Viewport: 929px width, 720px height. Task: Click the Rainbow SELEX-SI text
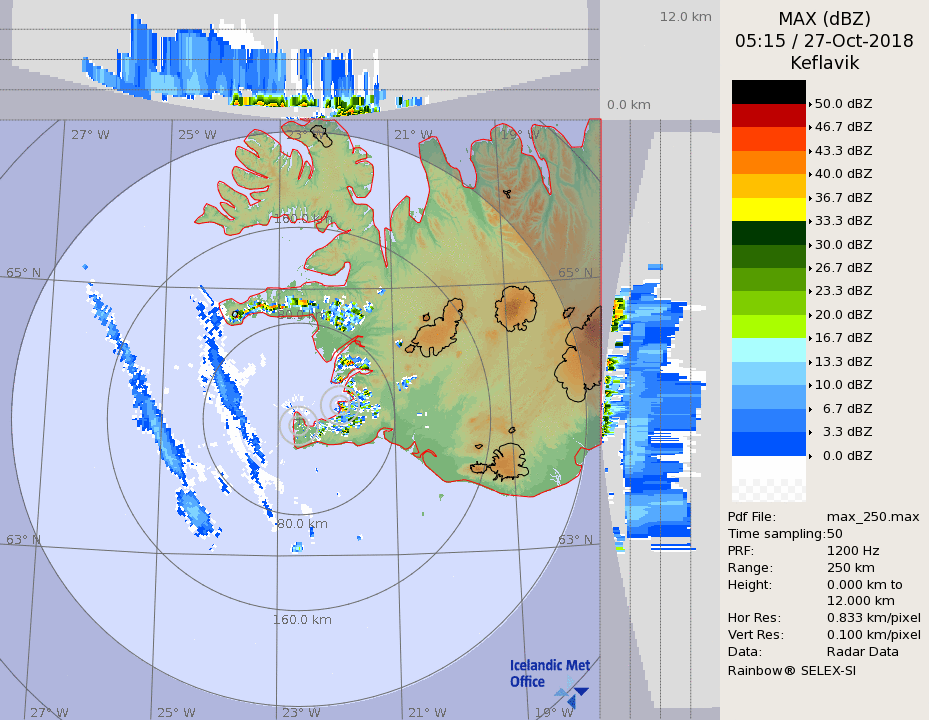tap(791, 670)
